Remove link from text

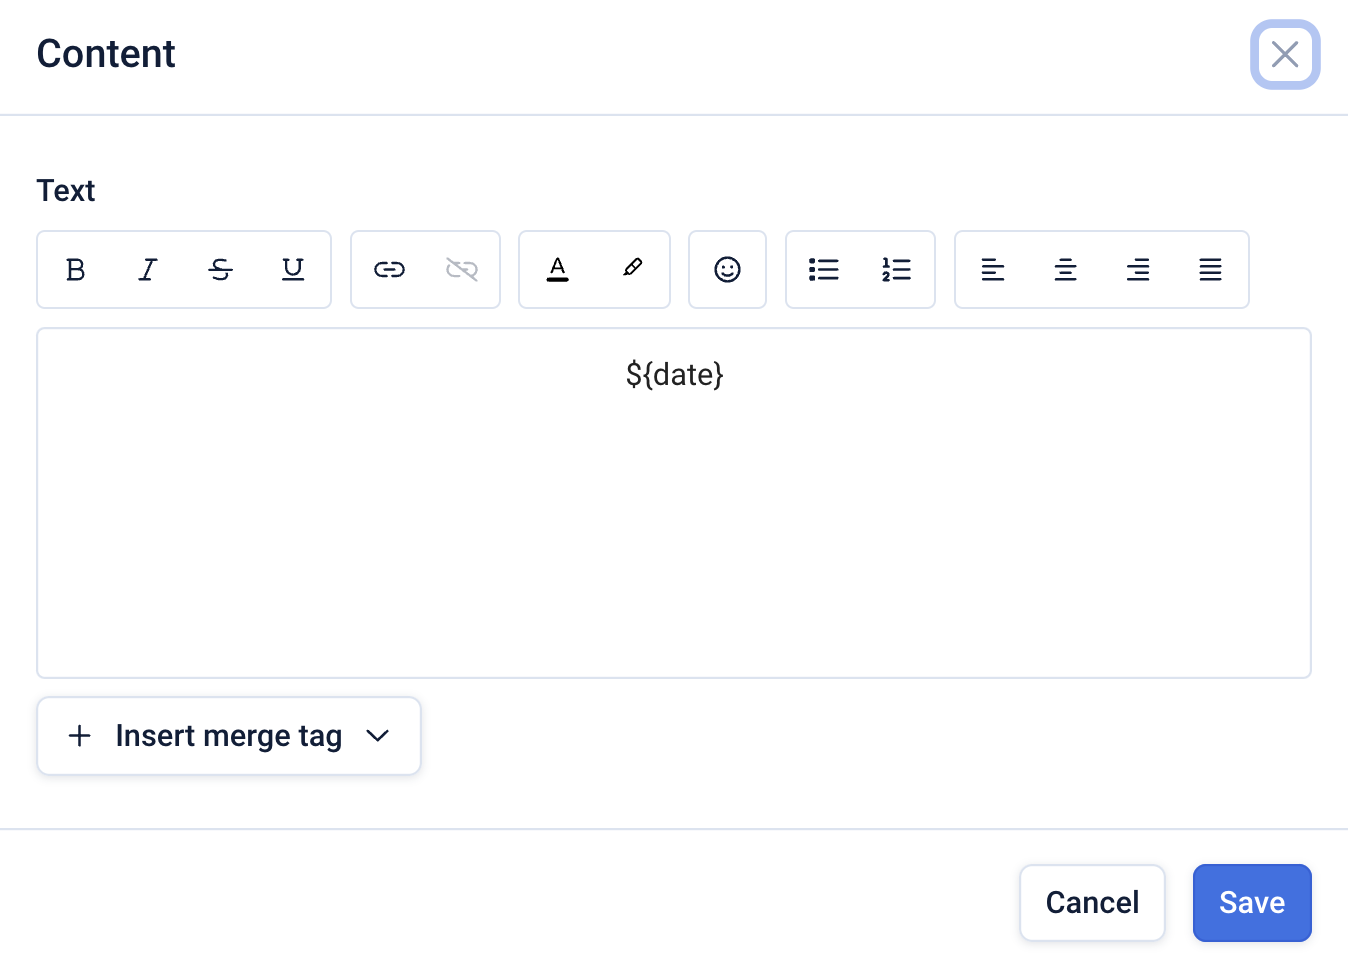[x=462, y=270]
